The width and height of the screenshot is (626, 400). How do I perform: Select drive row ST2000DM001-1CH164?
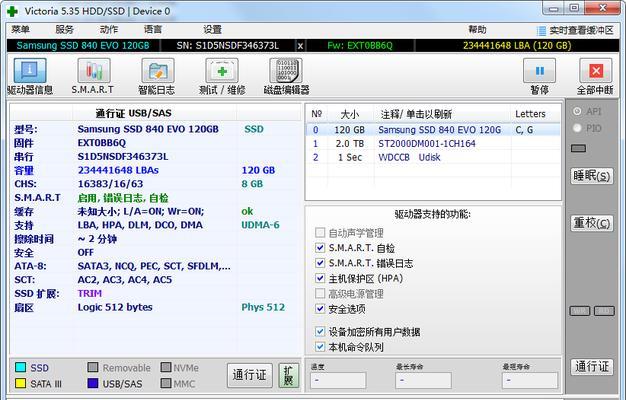433,144
